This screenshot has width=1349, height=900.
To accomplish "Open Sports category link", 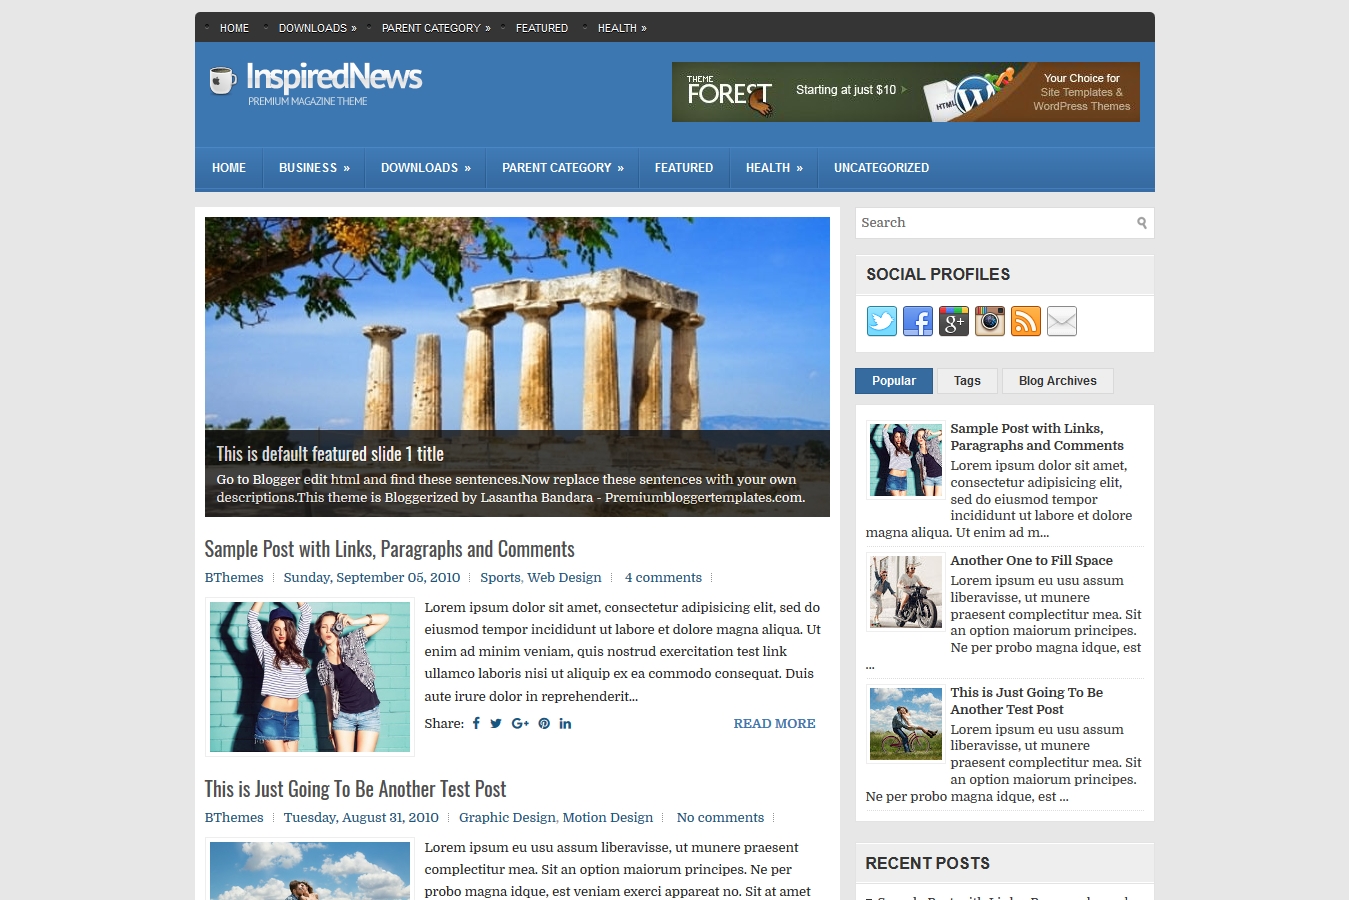I will tap(500, 577).
